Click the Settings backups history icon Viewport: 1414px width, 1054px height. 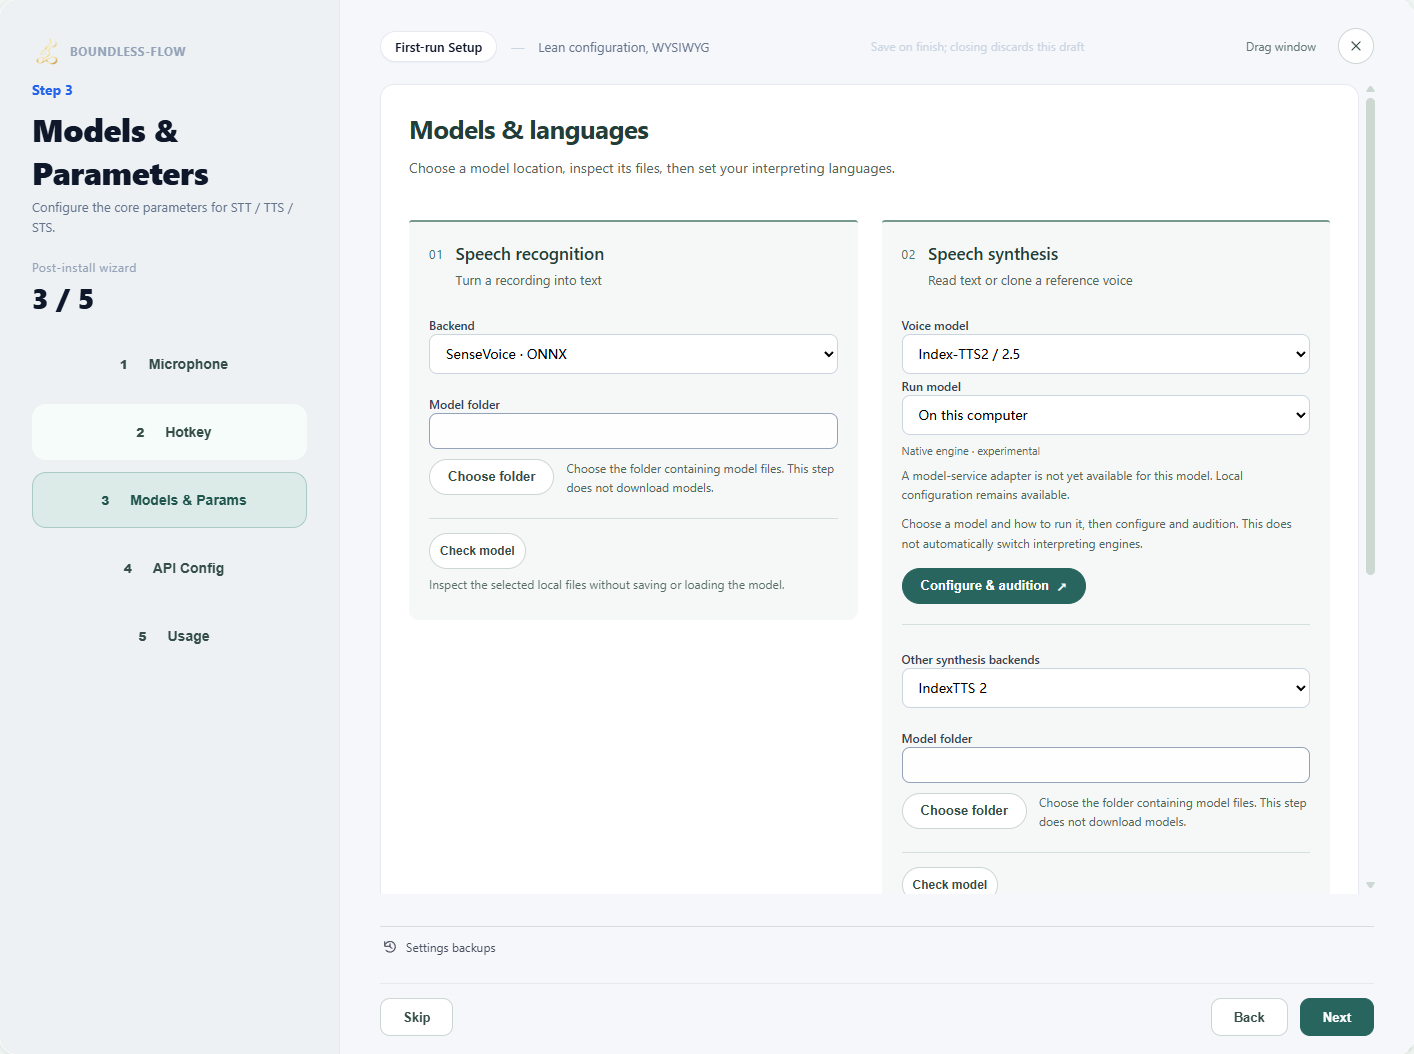pos(390,947)
